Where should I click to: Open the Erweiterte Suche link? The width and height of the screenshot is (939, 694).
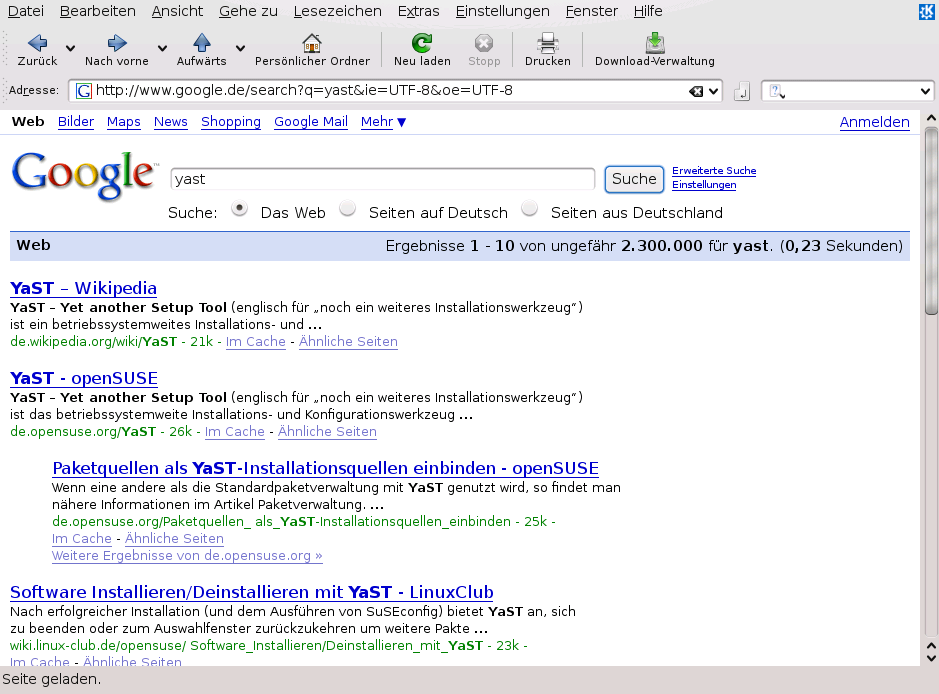click(x=714, y=171)
